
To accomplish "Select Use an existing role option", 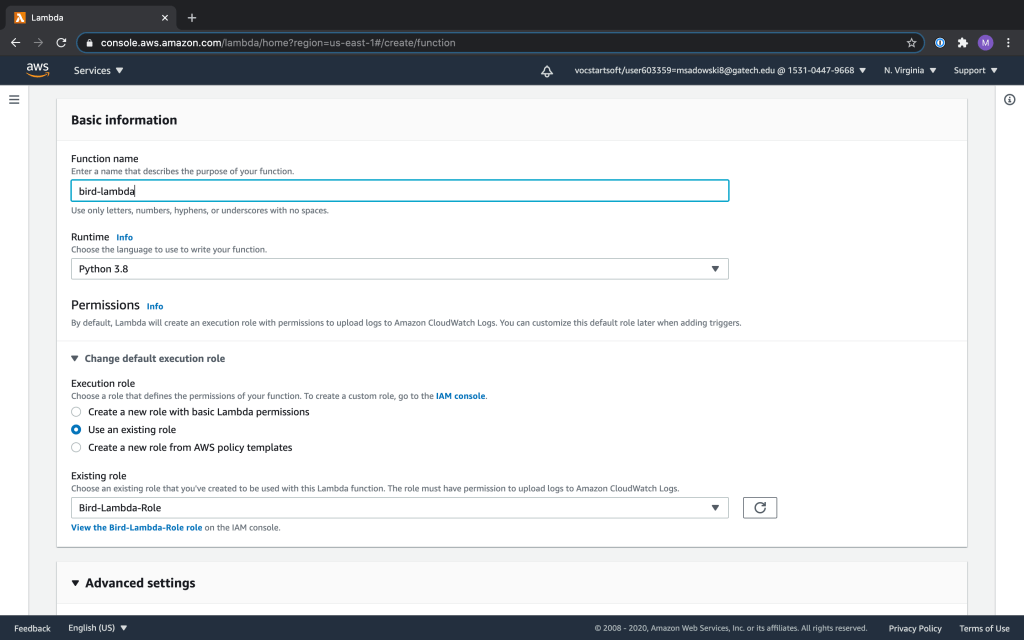I will coord(77,430).
